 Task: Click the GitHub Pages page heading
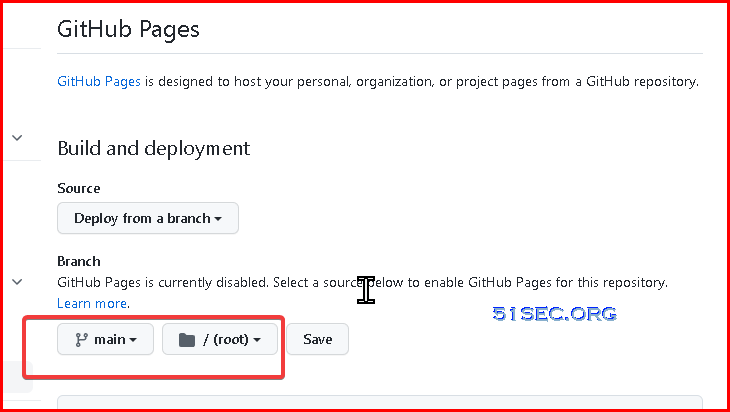tap(128, 29)
